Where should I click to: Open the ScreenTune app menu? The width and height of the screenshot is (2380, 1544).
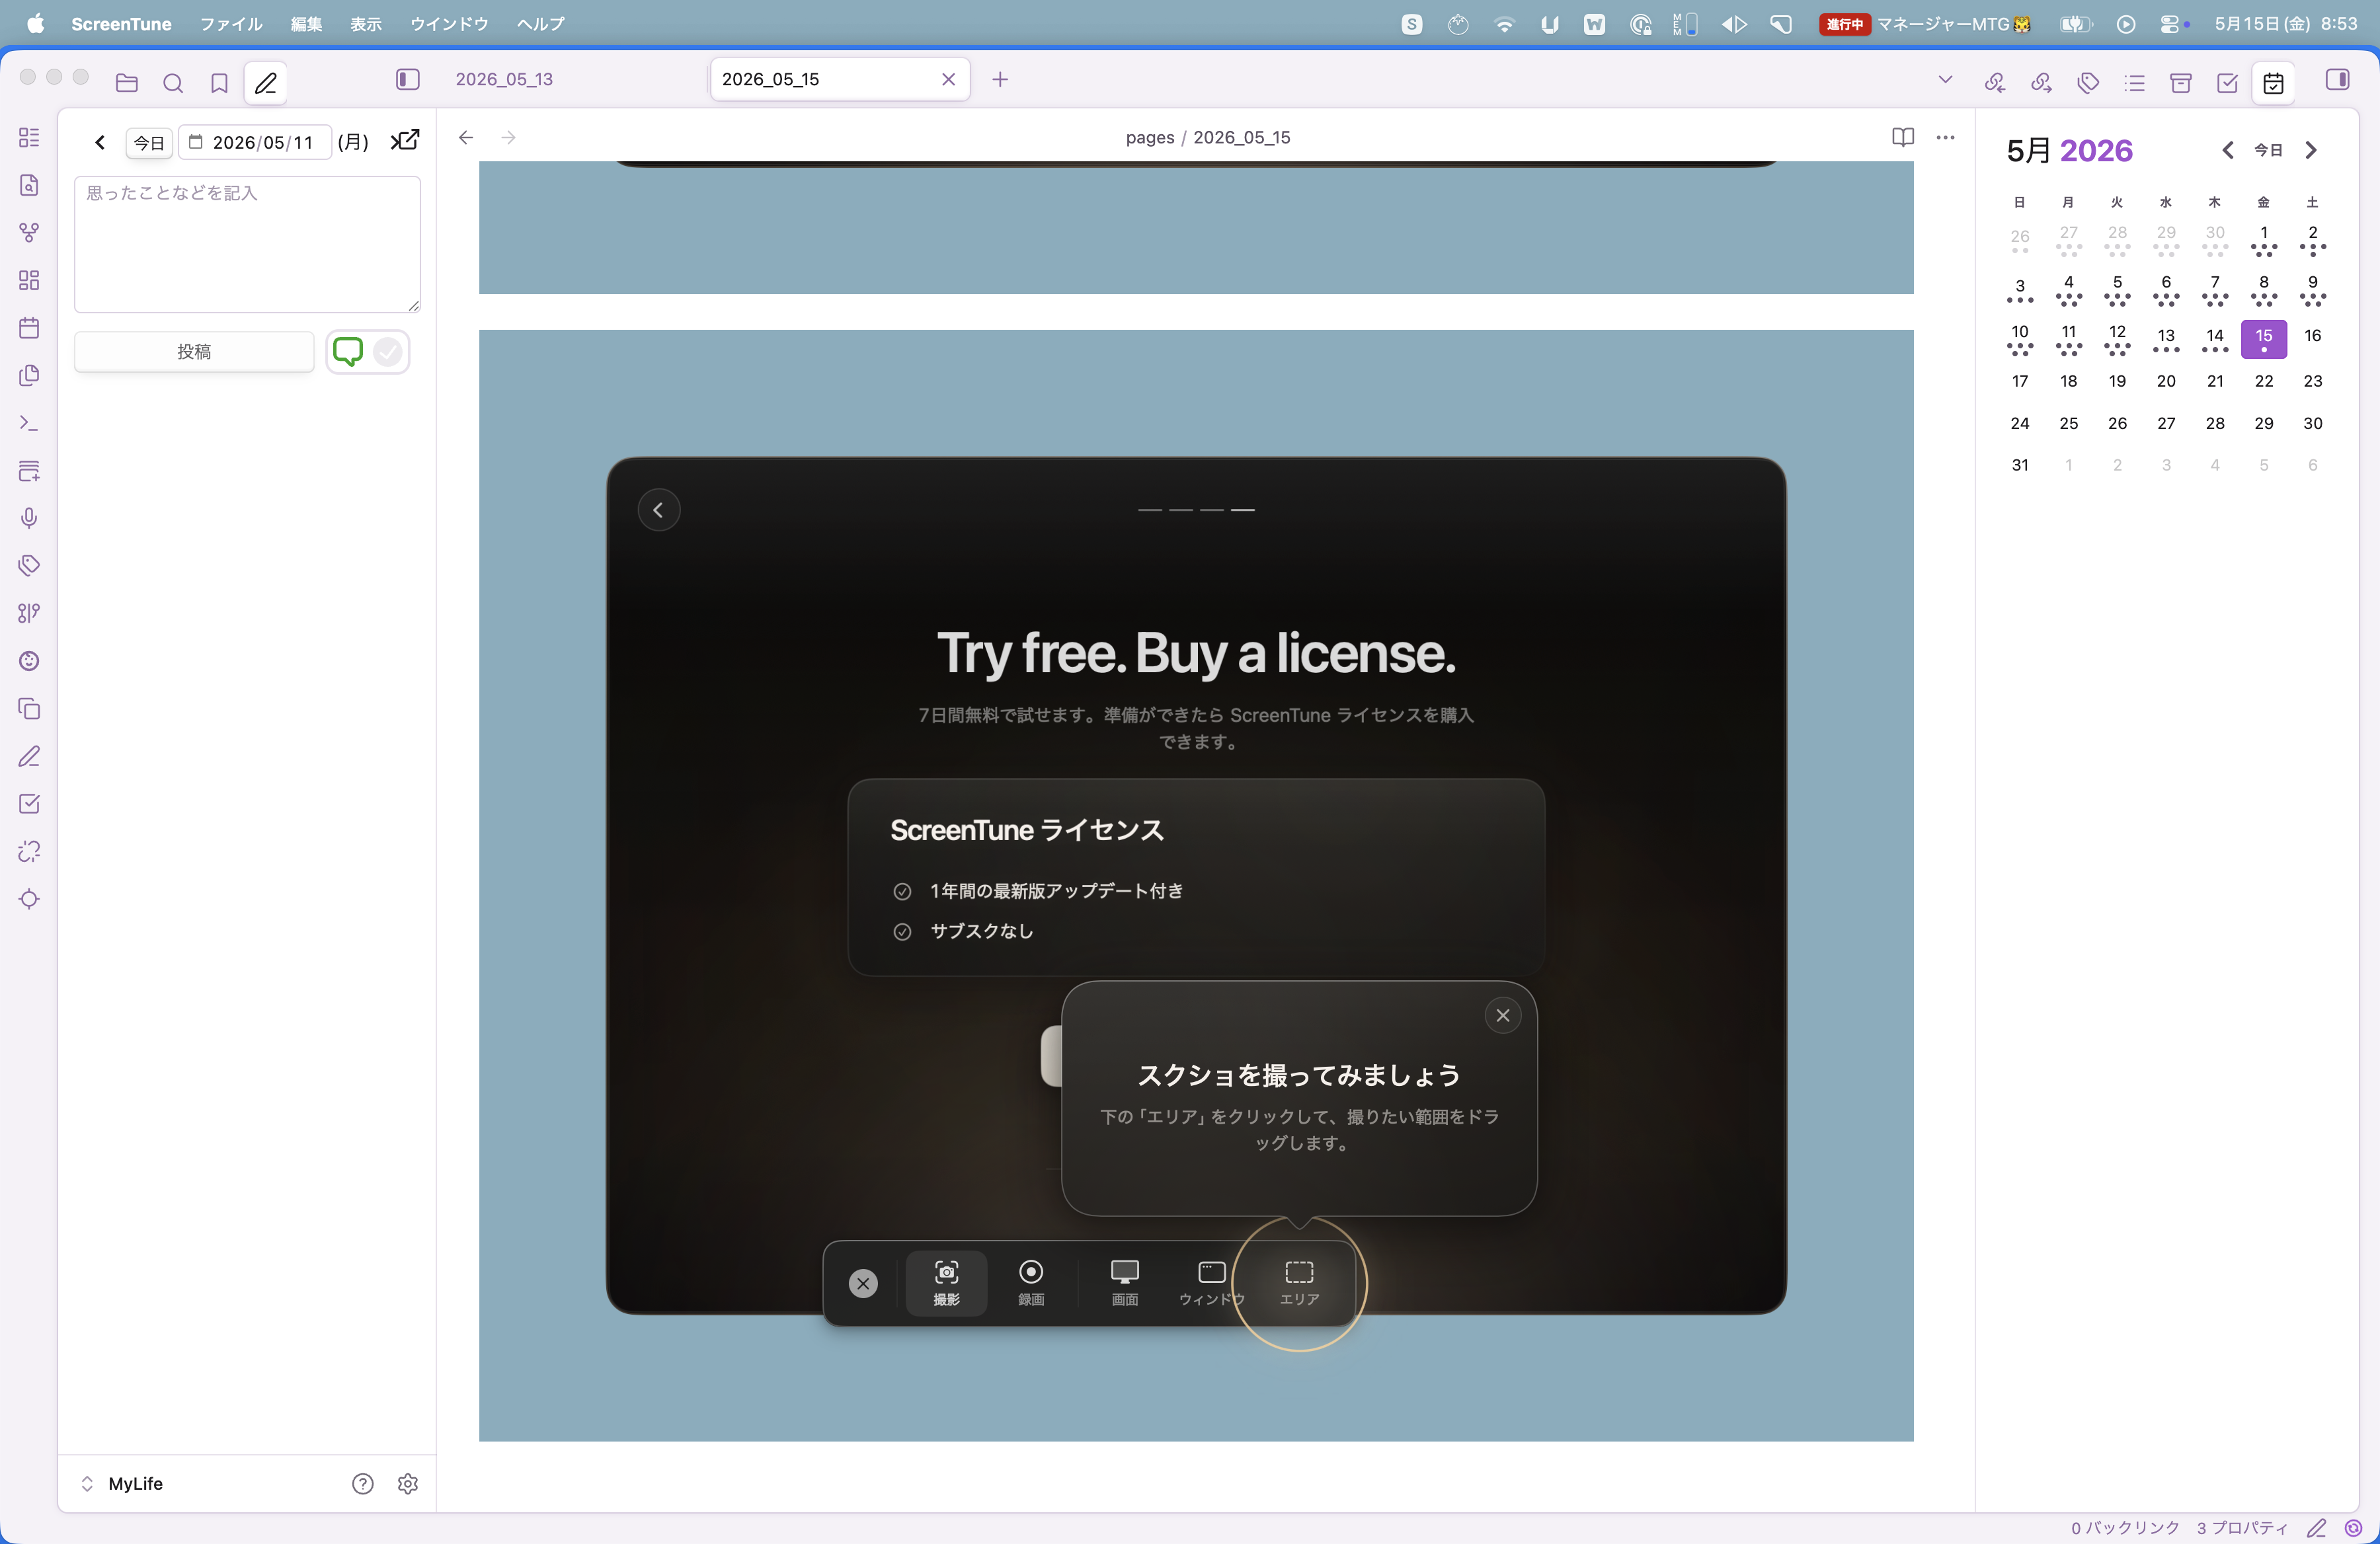[121, 24]
